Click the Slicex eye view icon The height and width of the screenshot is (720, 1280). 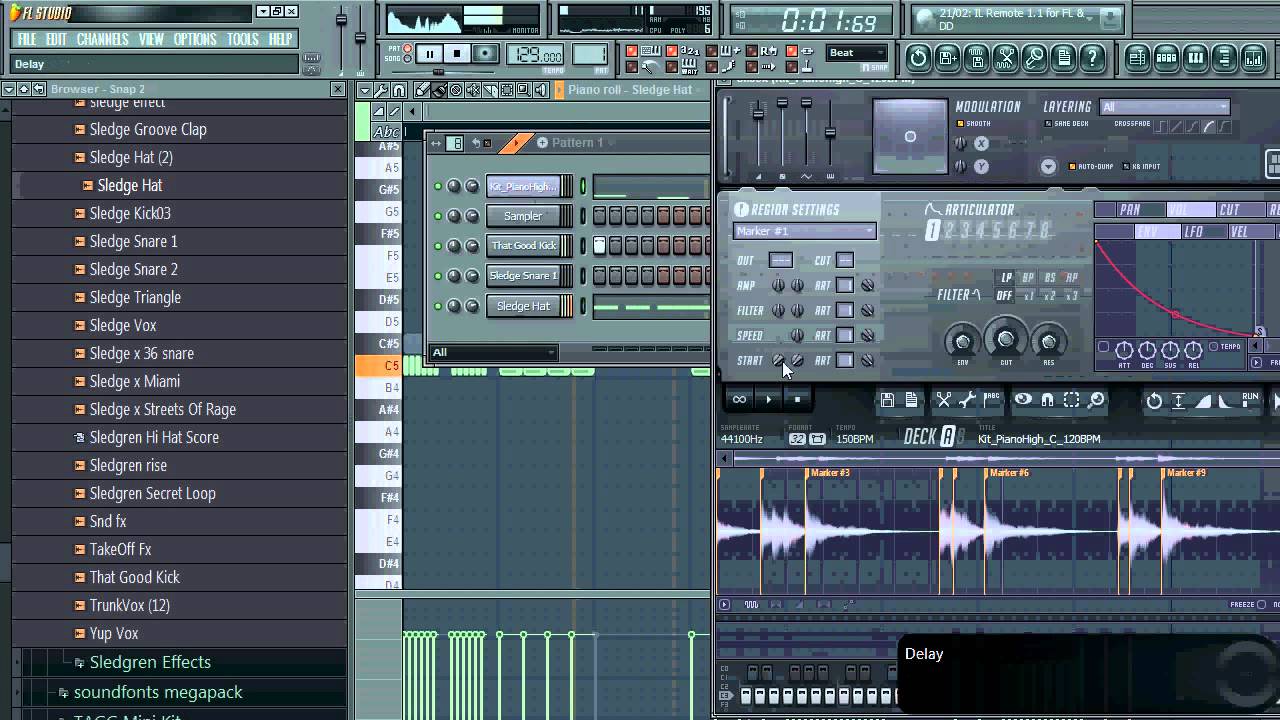(x=1023, y=400)
